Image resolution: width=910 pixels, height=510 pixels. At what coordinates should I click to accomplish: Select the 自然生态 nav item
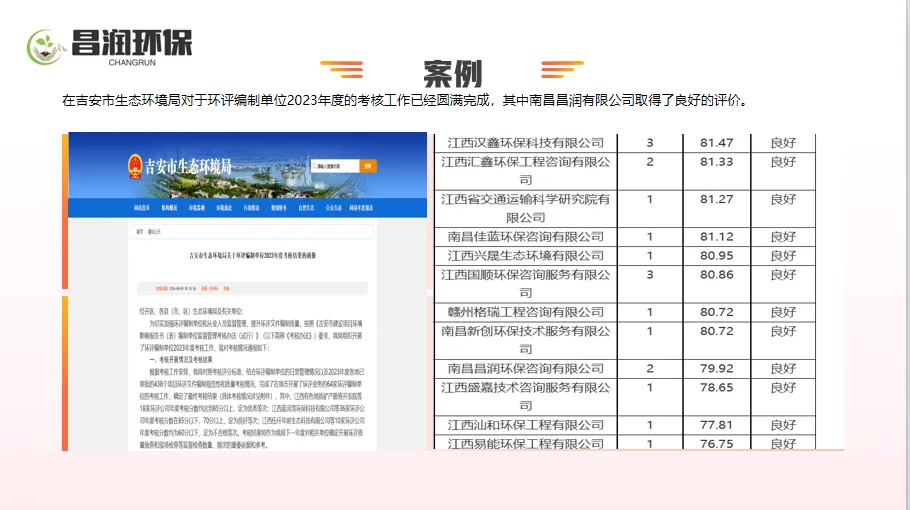tap(306, 208)
